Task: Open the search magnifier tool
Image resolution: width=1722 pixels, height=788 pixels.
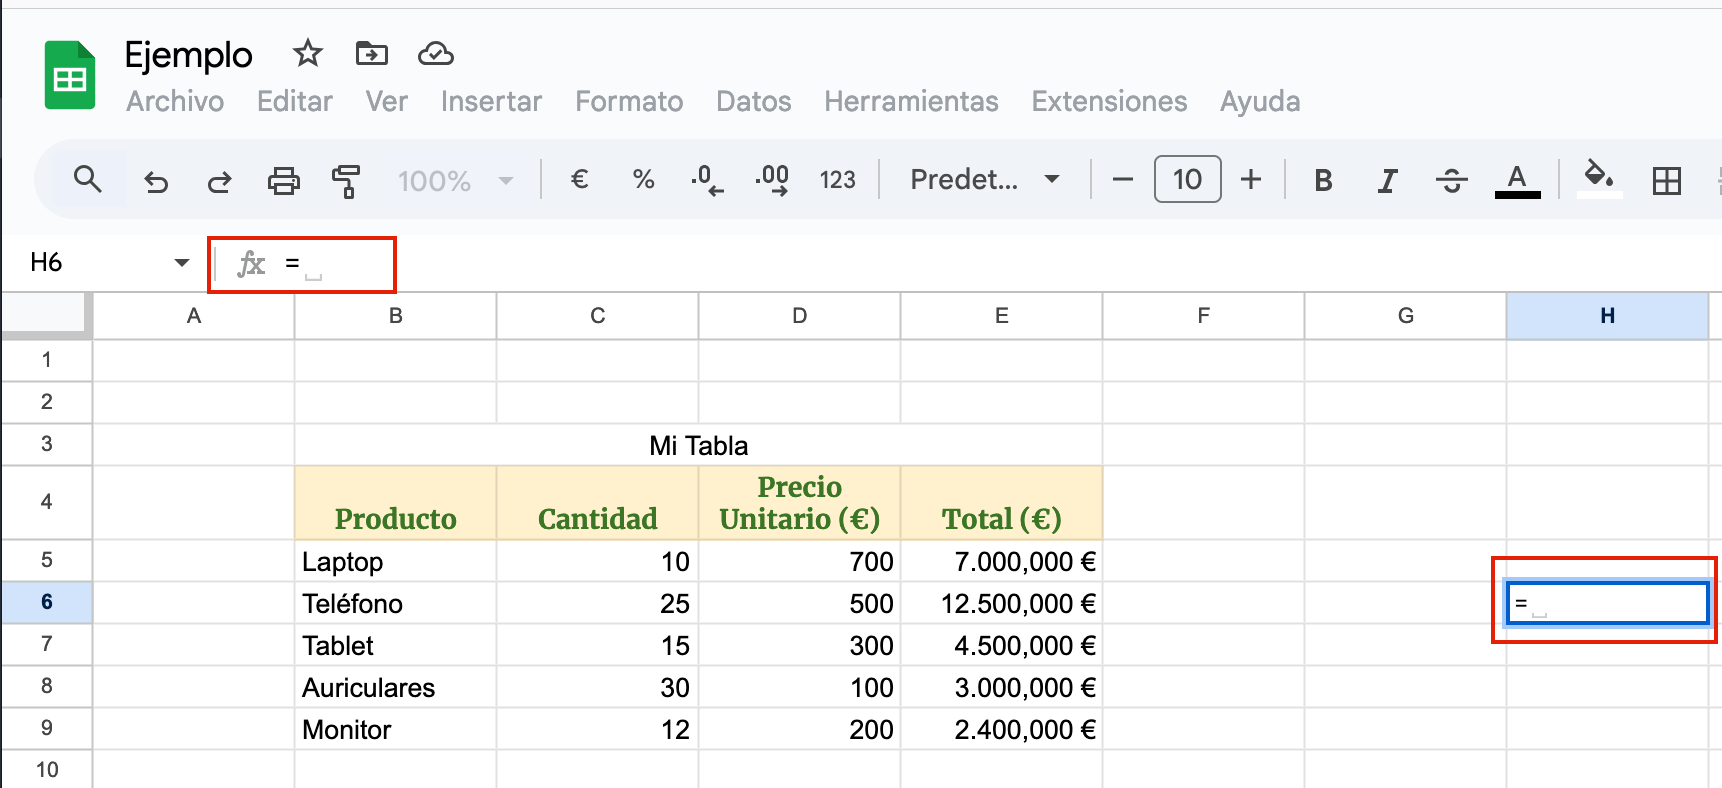Action: (88, 180)
